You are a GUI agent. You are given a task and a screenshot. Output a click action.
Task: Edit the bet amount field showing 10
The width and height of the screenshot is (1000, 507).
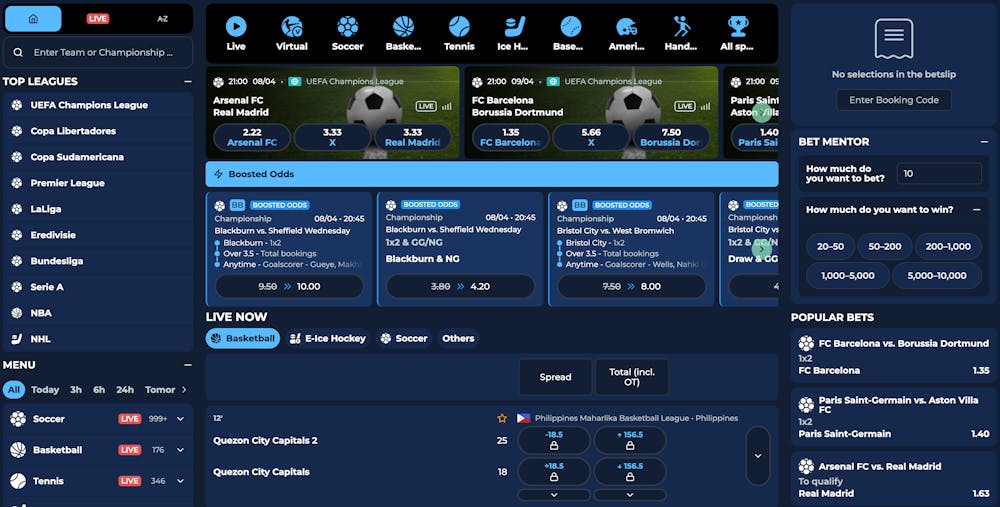point(939,173)
